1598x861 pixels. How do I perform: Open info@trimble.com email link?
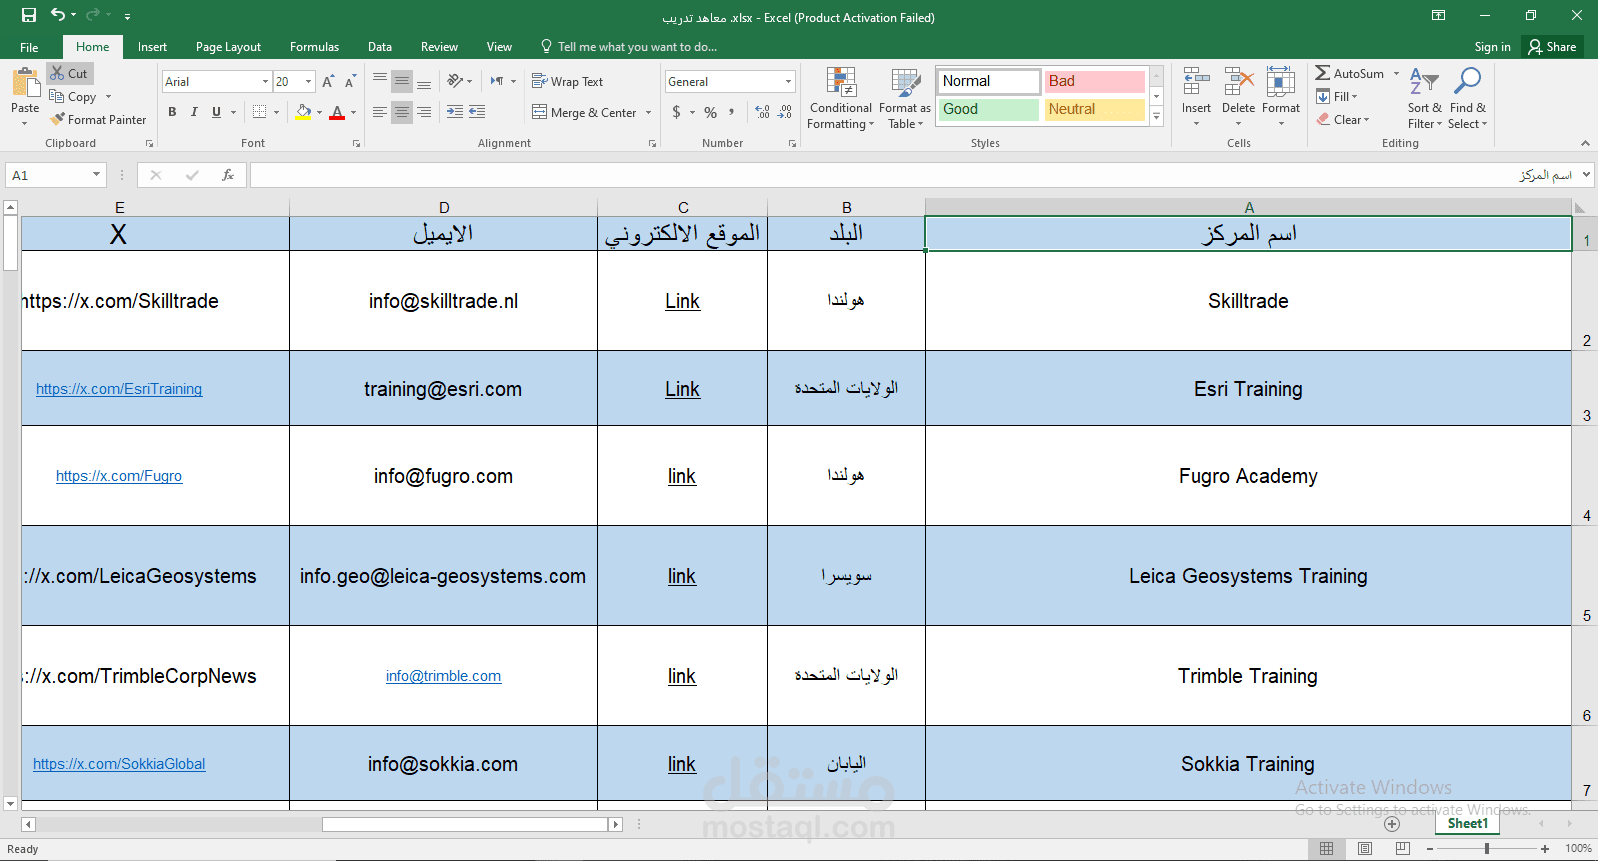pos(443,676)
